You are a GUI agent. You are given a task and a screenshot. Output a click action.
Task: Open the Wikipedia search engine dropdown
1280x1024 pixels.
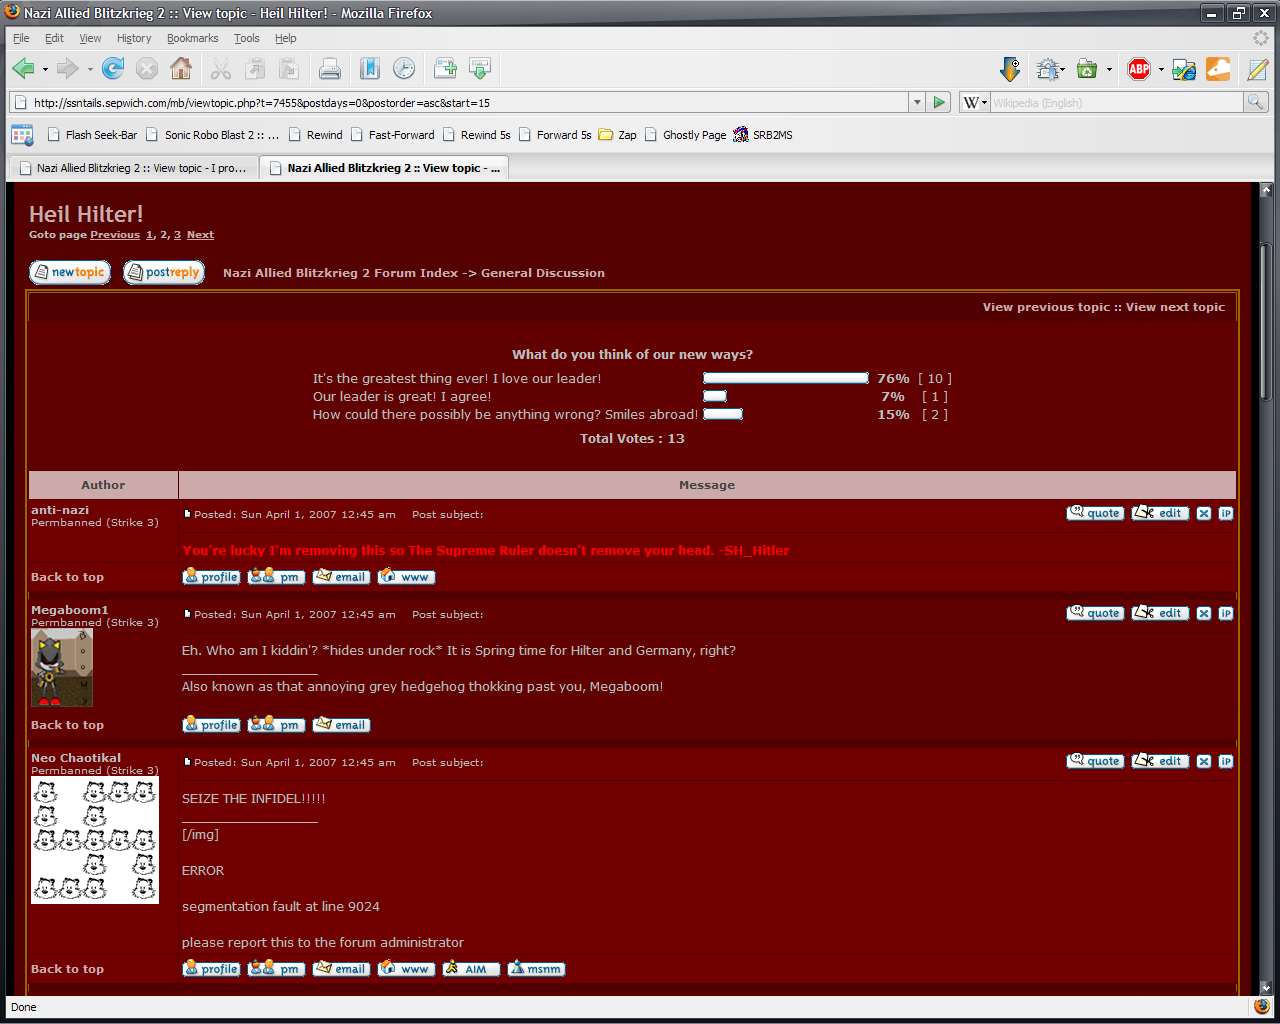975,102
